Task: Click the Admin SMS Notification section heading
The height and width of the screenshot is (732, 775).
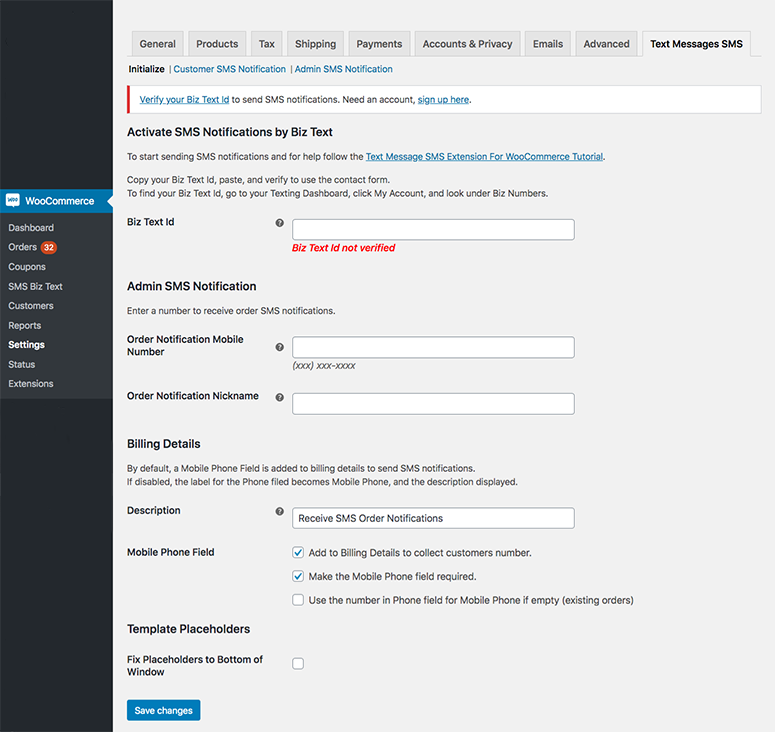Action: 192,286
